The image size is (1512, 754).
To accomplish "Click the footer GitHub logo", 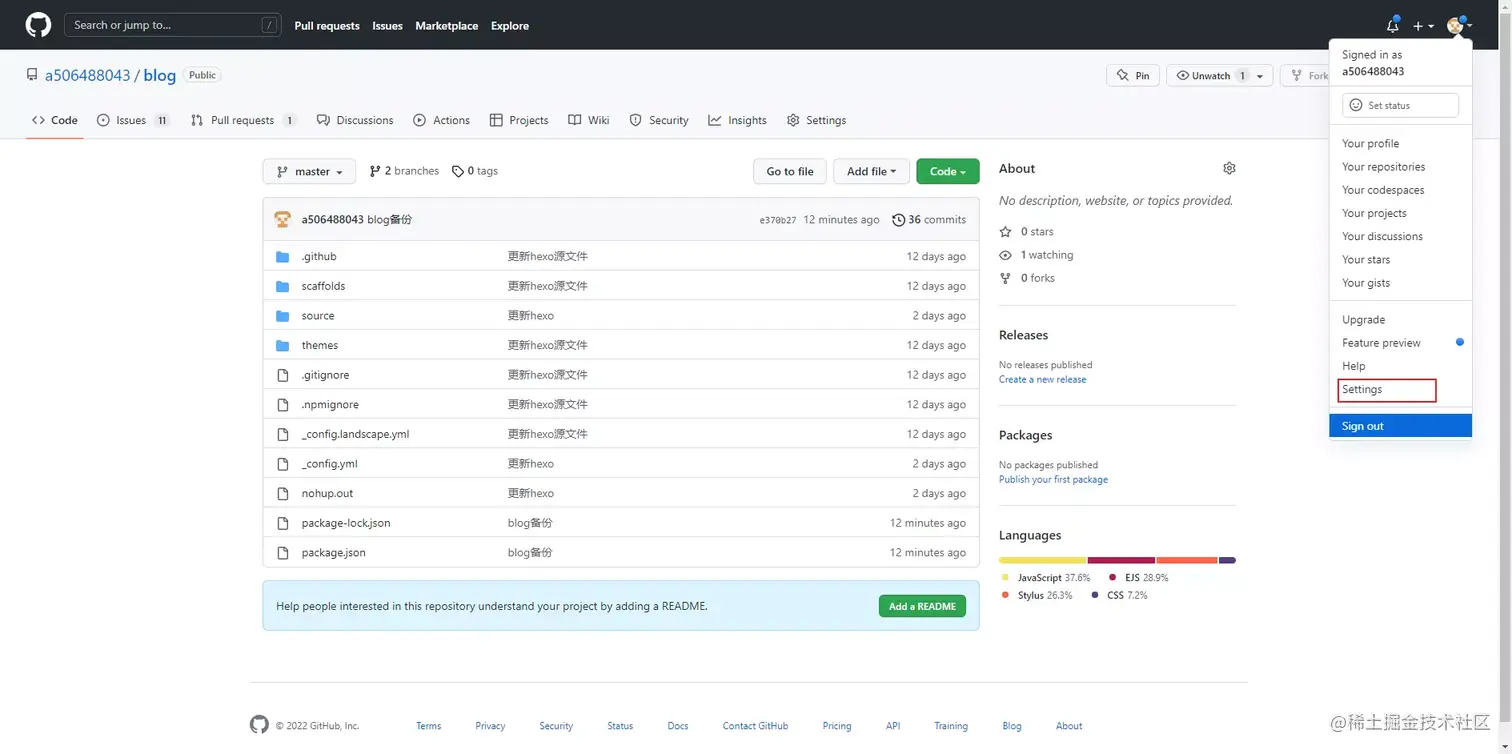I will click(259, 725).
